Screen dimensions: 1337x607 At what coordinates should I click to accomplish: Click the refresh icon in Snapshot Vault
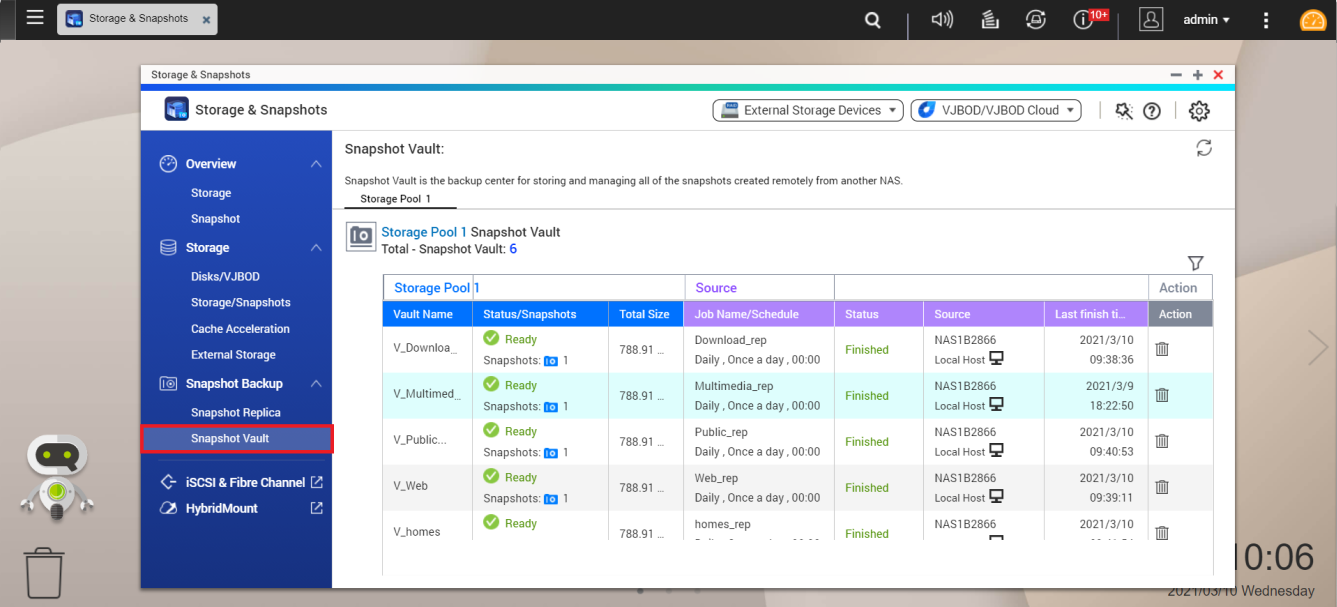pyautogui.click(x=1204, y=148)
